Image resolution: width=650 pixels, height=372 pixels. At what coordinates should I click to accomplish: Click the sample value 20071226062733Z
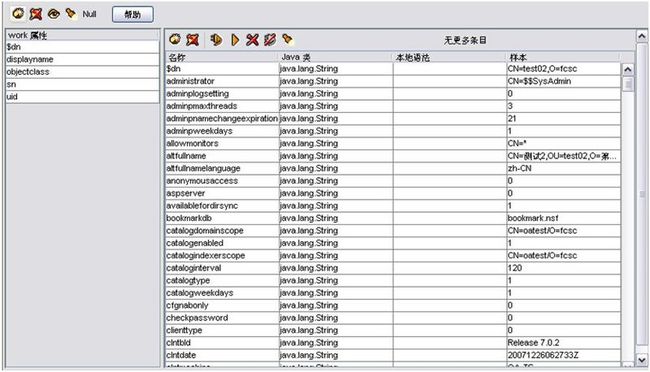pyautogui.click(x=543, y=355)
